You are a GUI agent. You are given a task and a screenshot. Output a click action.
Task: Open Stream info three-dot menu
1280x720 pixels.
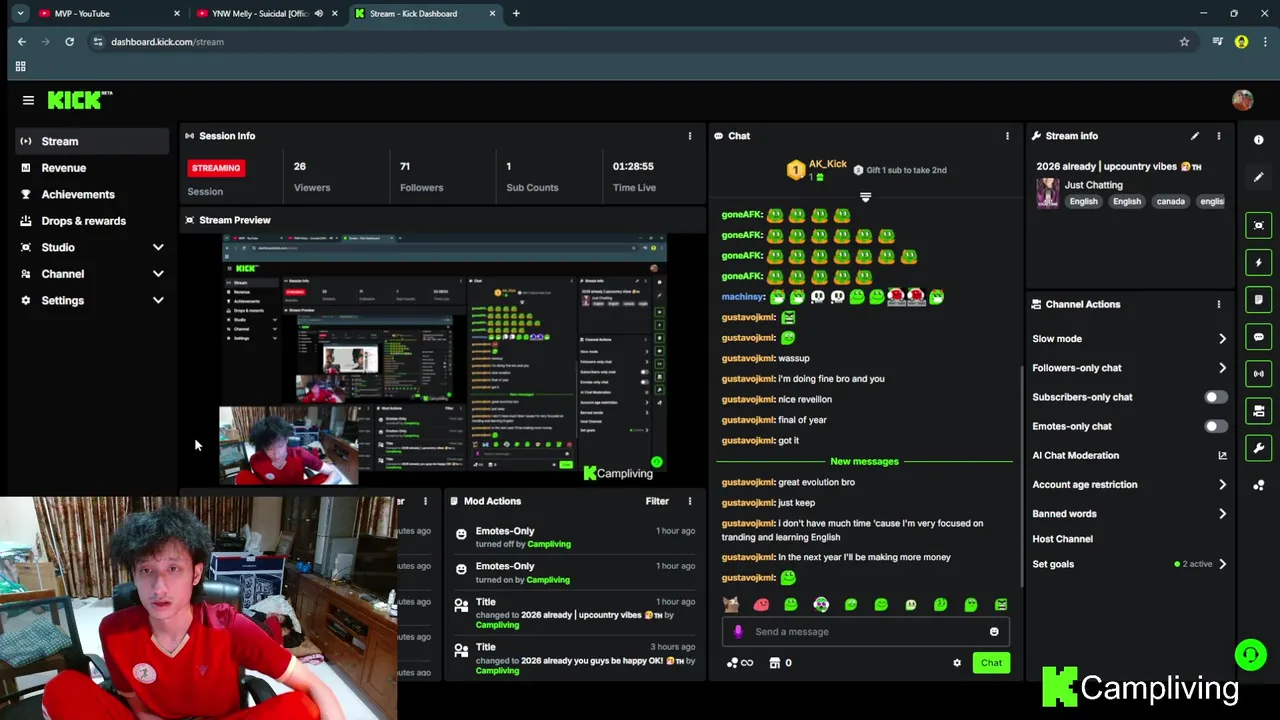click(x=1218, y=136)
